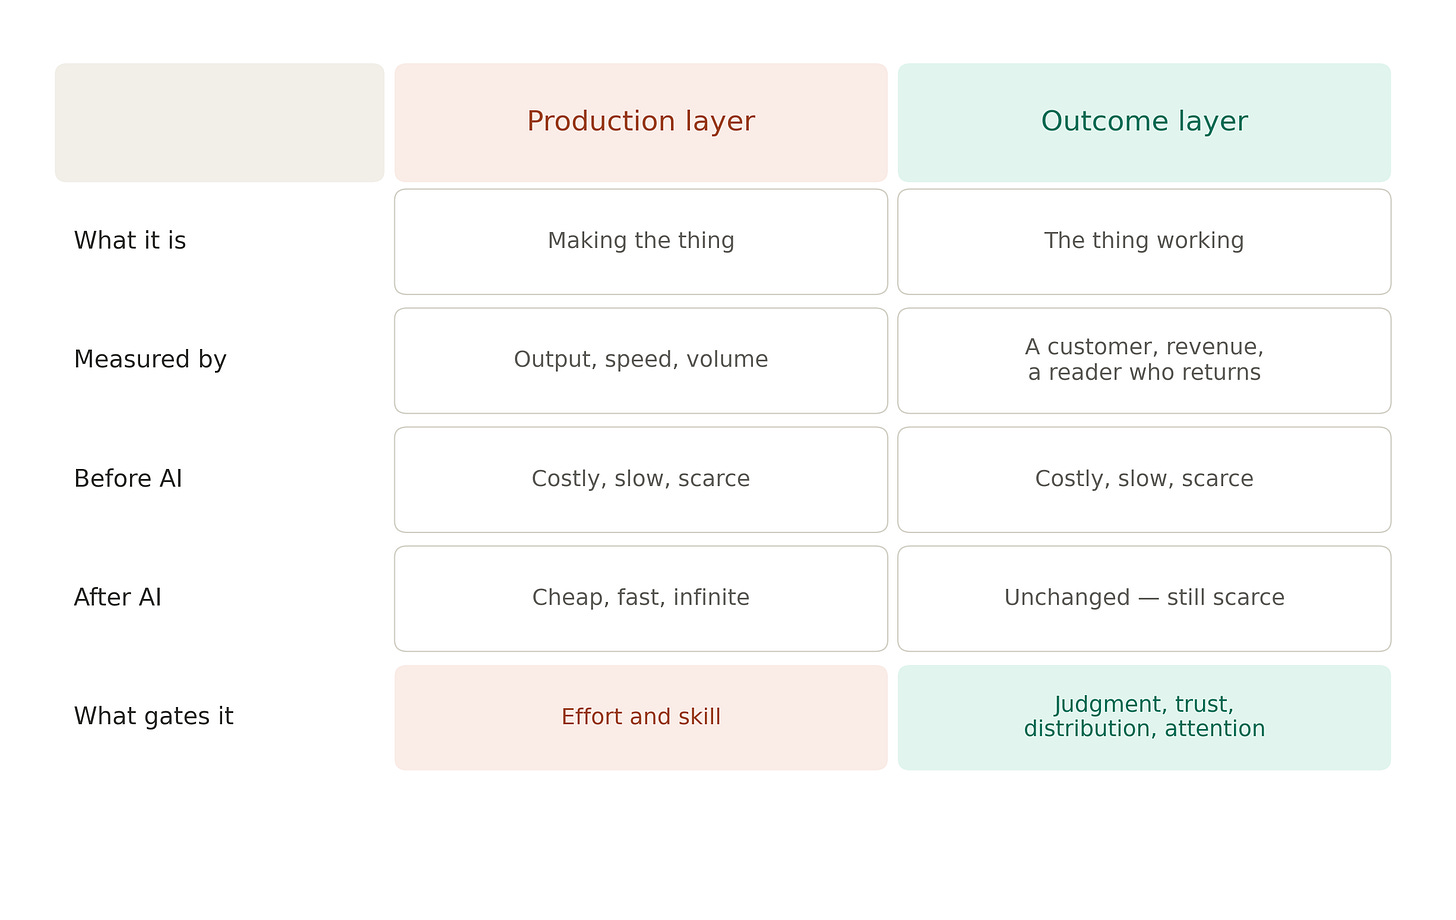This screenshot has height=920, width=1456.
Task: Click 'Costly, slow, scarce' under Outcome layer
Action: (x=1144, y=480)
